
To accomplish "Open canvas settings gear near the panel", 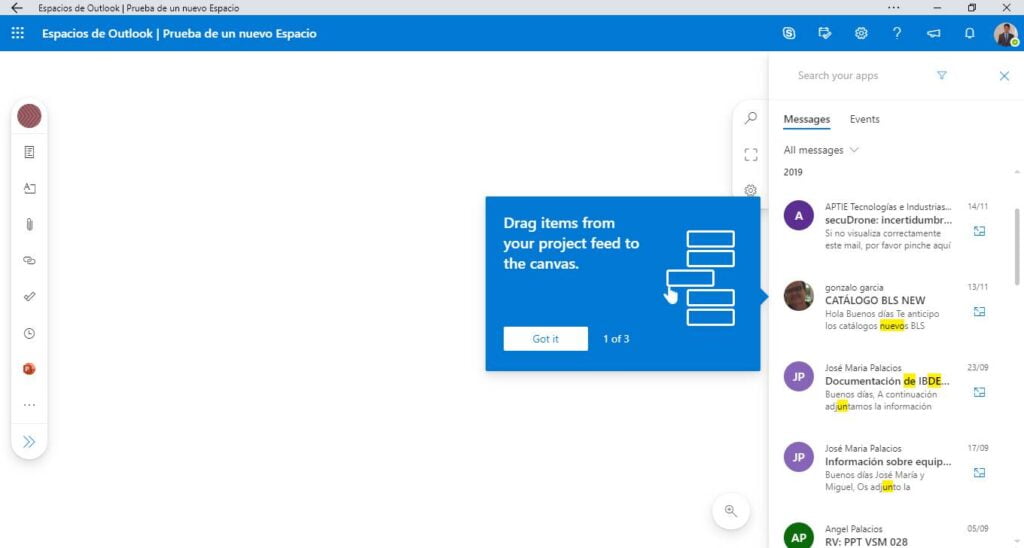I will click(751, 190).
